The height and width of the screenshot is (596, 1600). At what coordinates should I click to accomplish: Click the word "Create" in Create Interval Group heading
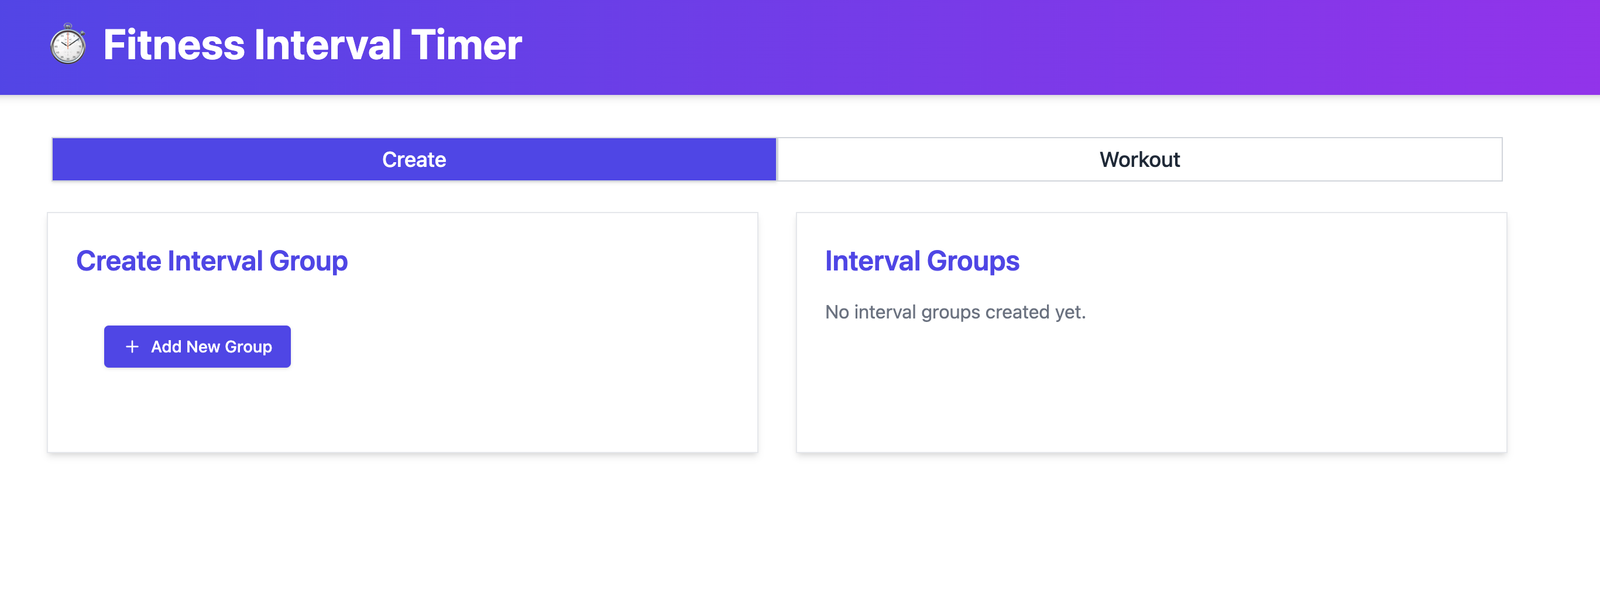(x=119, y=261)
